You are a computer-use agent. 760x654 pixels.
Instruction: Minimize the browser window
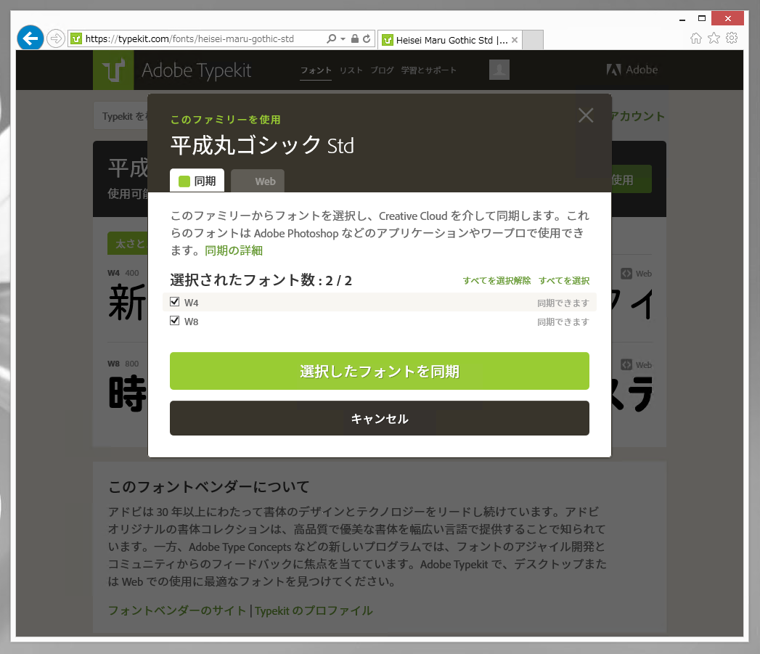coord(682,19)
